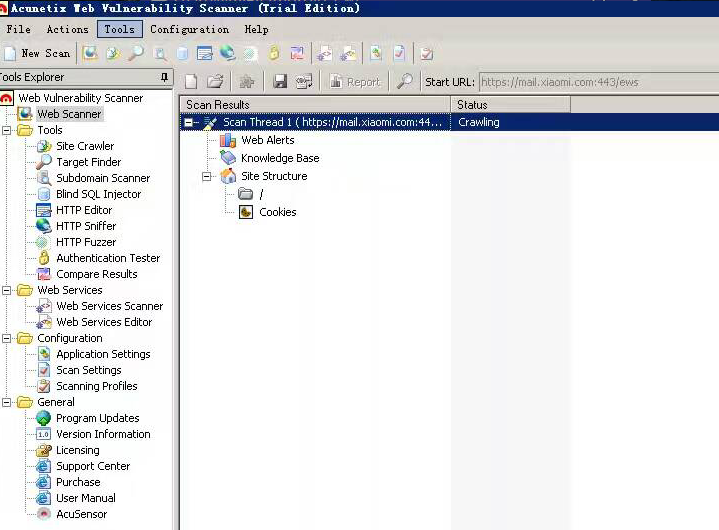Select Program Updates in the tree
The height and width of the screenshot is (530, 719).
98,418
